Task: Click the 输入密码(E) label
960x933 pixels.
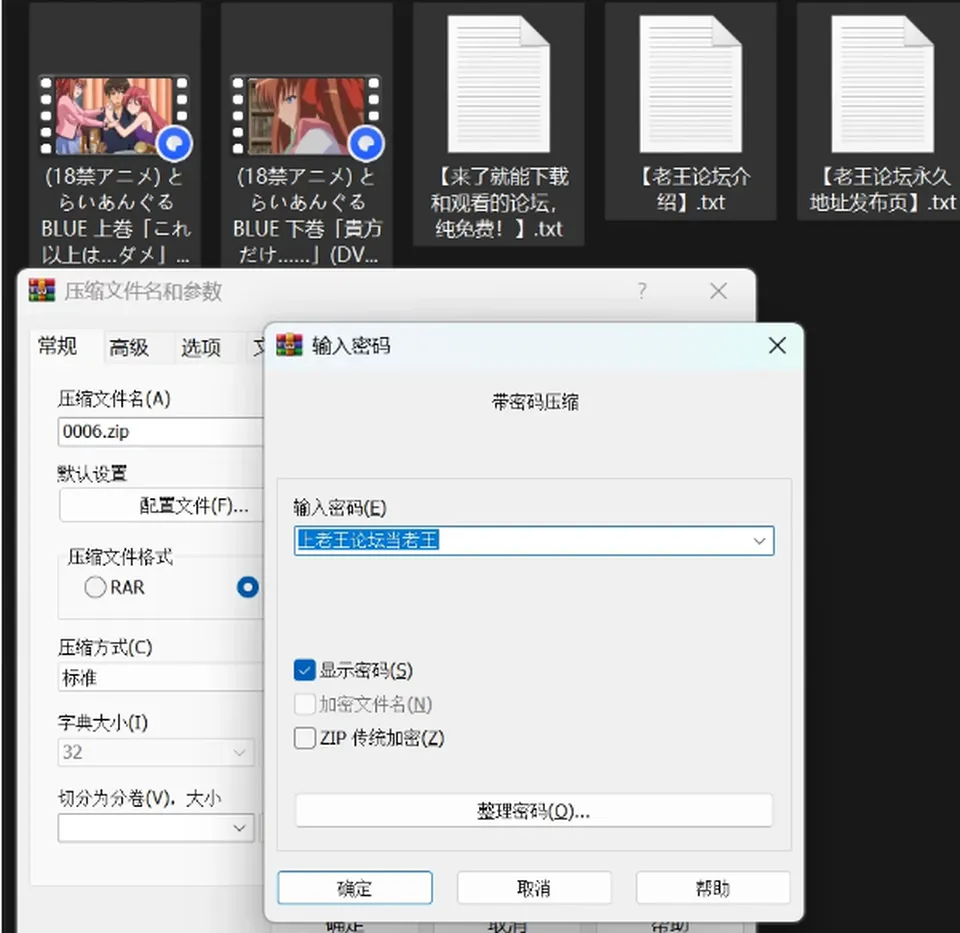Action: tap(340, 508)
